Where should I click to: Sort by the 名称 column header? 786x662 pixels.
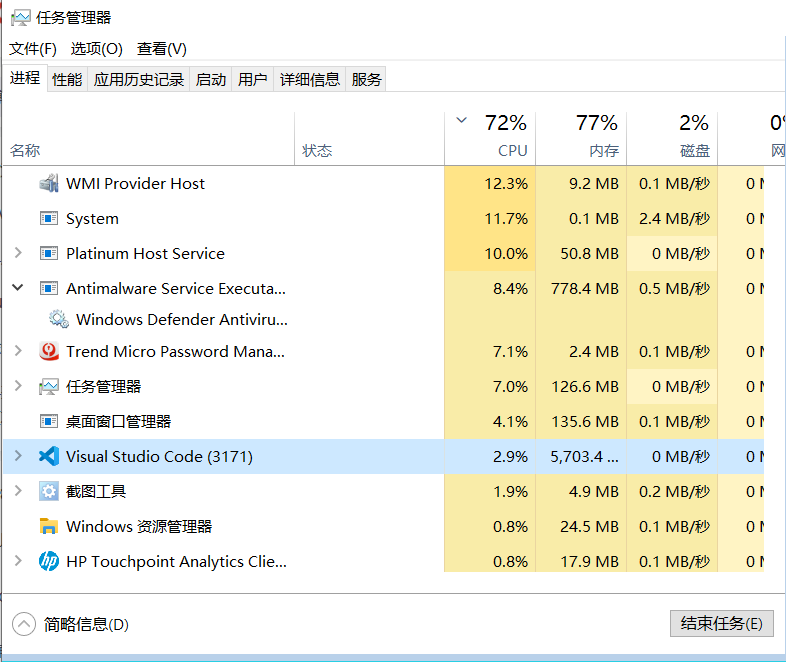coord(149,138)
